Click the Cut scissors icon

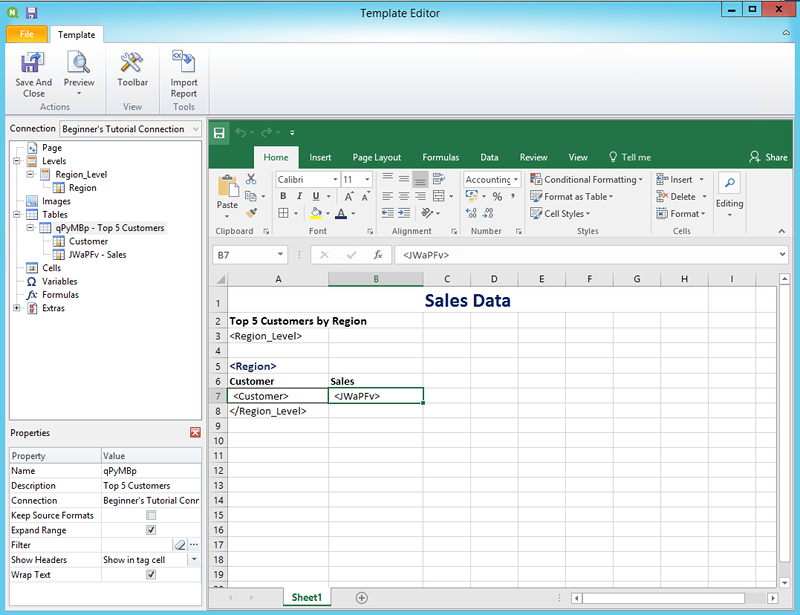[251, 179]
